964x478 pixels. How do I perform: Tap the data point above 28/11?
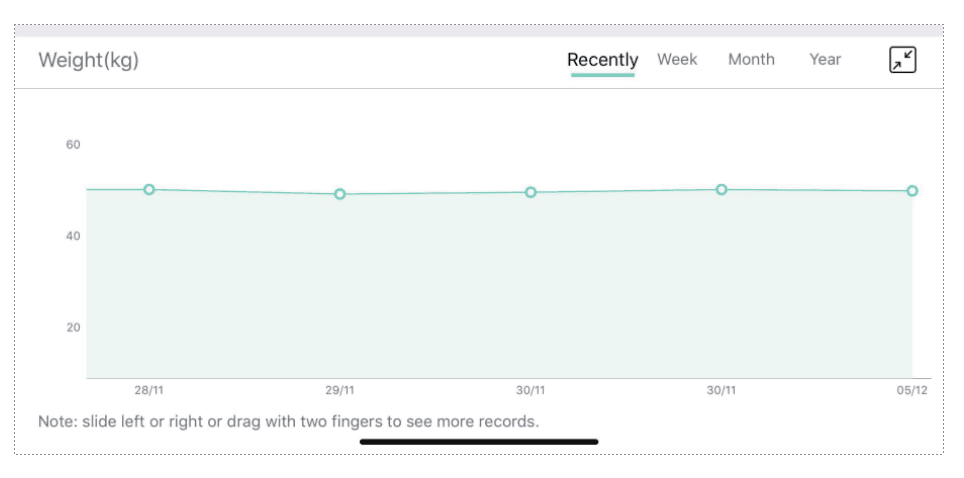pyautogui.click(x=149, y=190)
